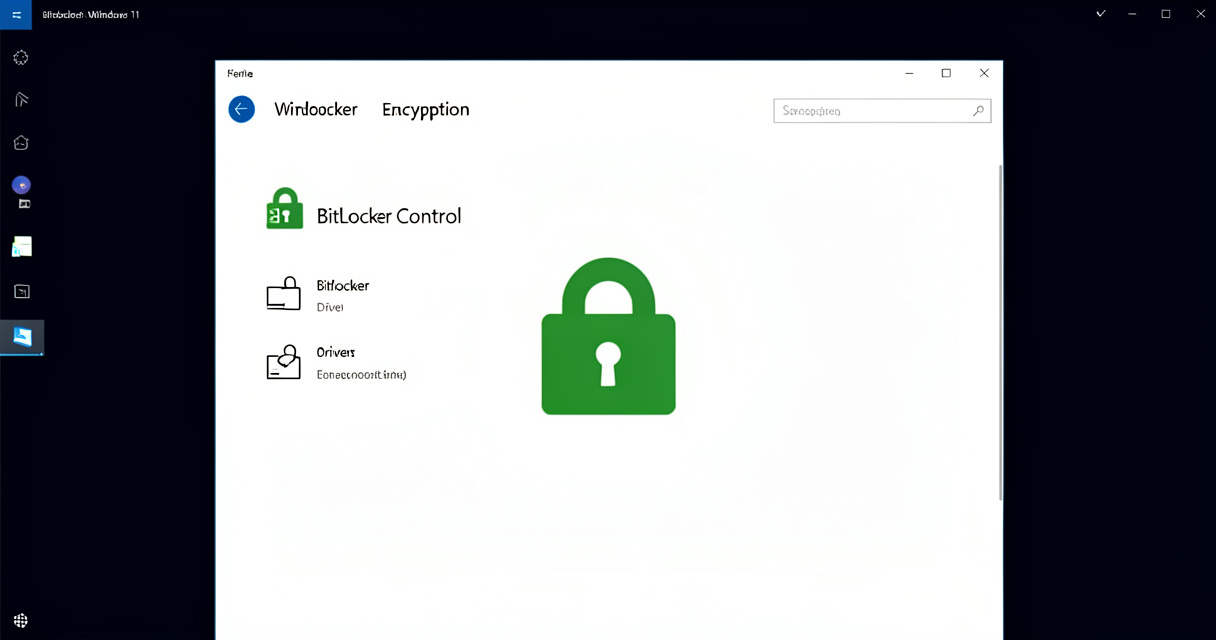Screen dimensions: 1216x640
Task: Click the arrow-shaped icon in left sidebar
Action: pos(21,99)
